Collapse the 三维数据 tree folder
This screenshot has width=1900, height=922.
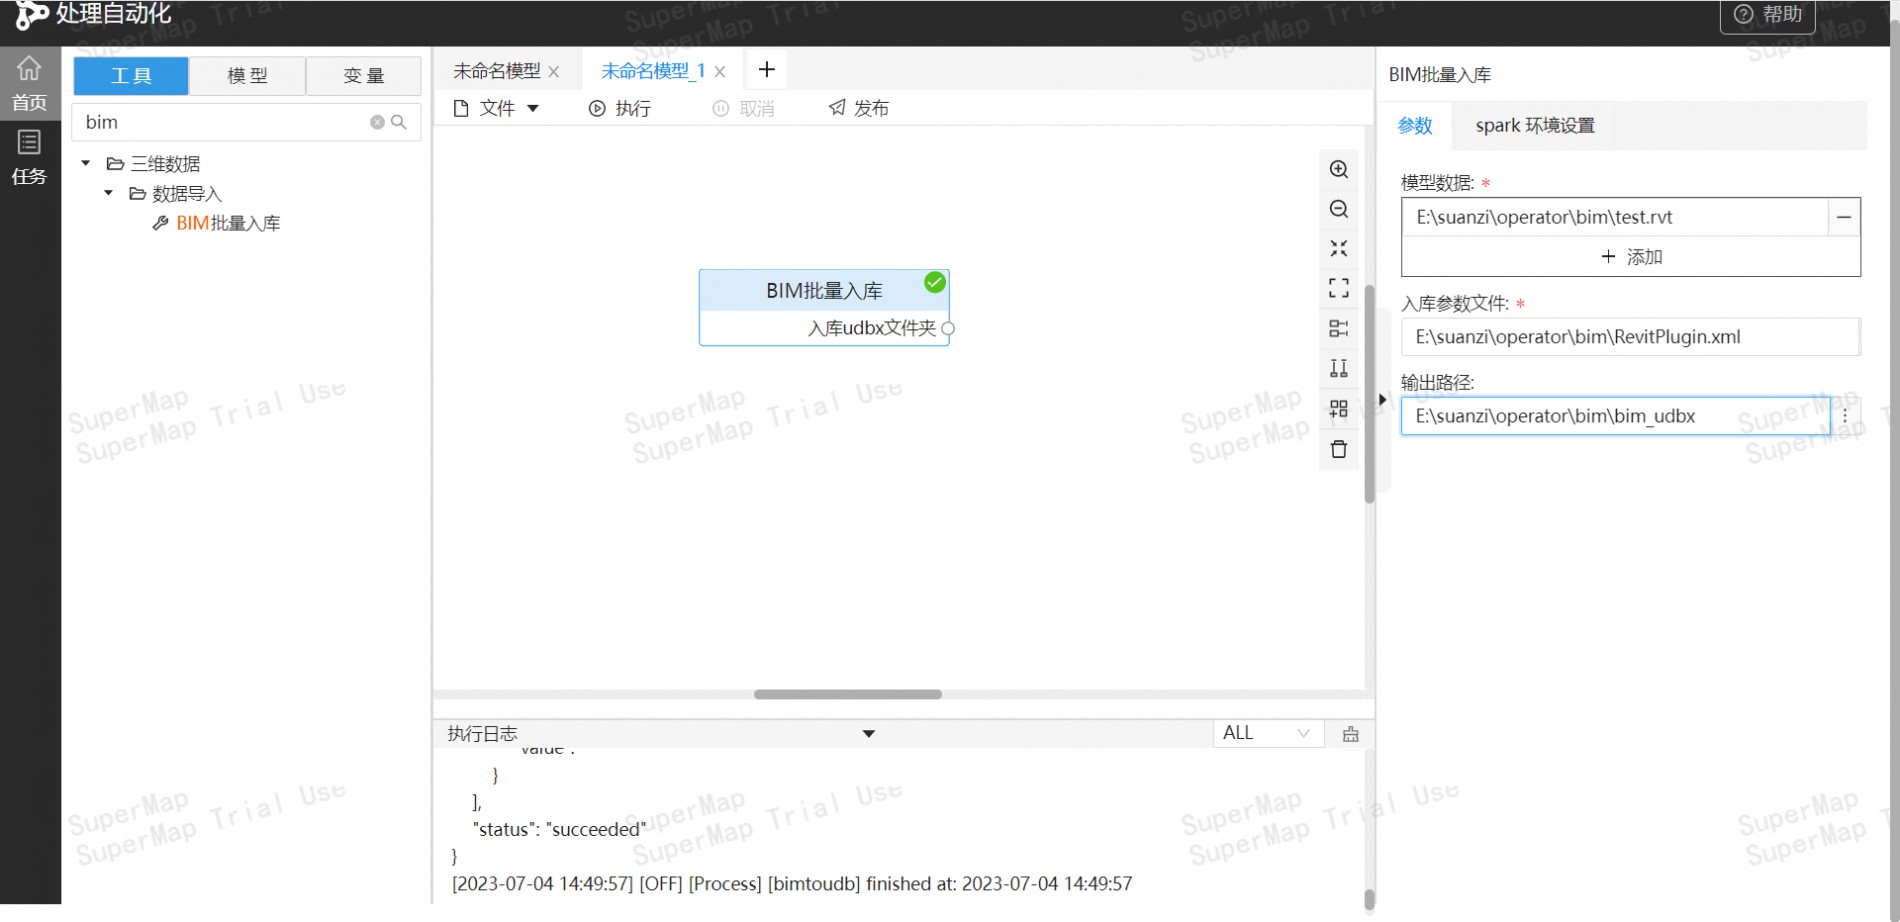click(86, 163)
